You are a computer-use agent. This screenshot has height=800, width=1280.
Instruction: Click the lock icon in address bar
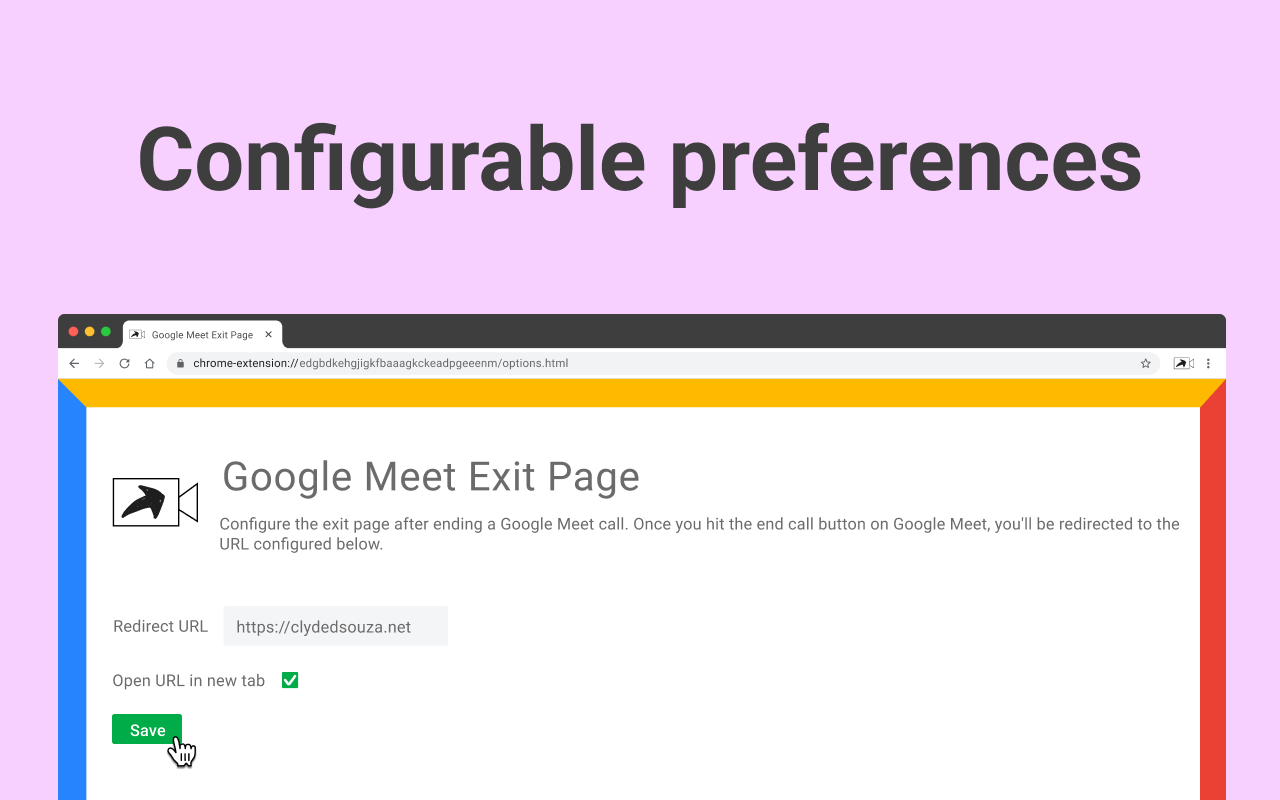coord(181,364)
